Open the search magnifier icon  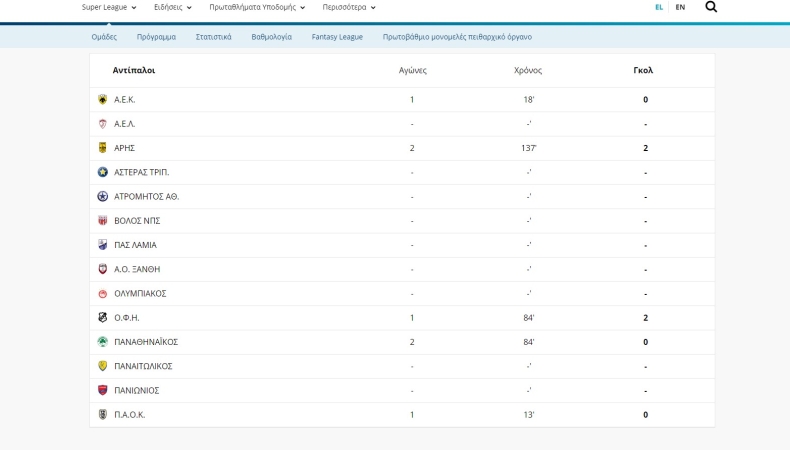click(x=711, y=7)
